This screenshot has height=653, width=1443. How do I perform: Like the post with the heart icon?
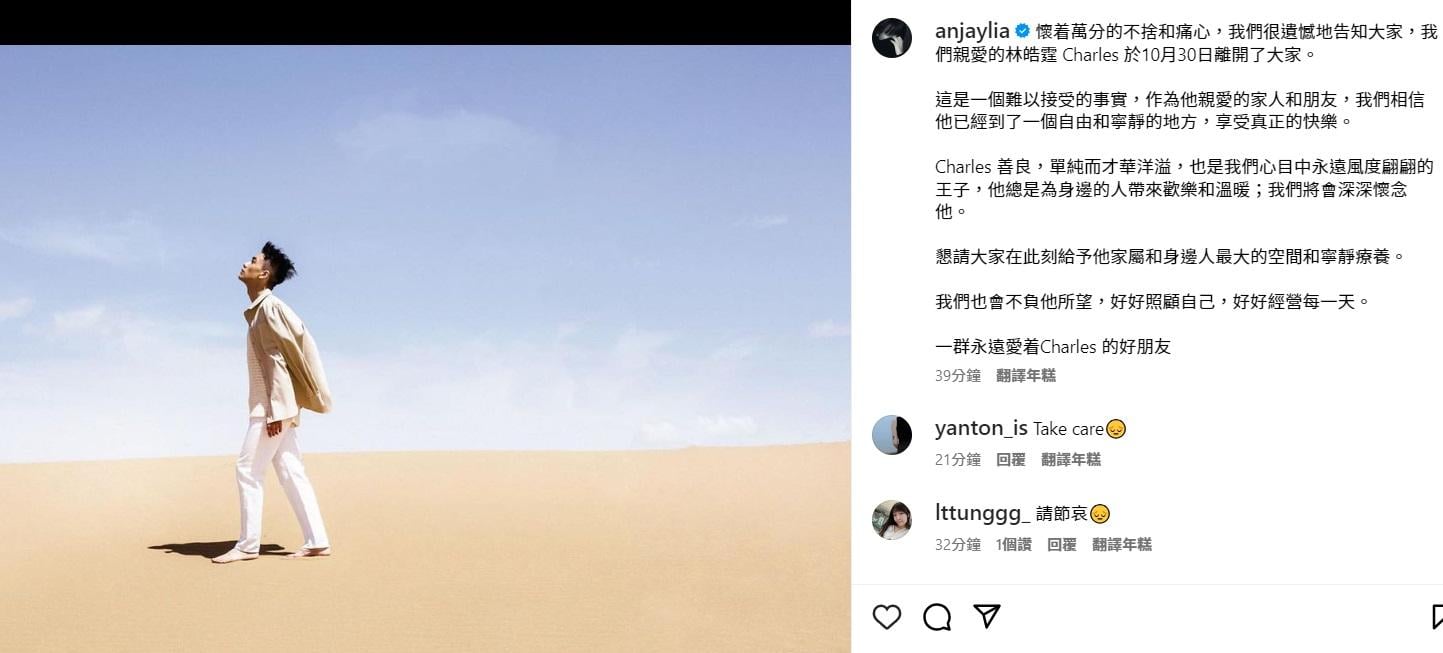click(x=886, y=617)
